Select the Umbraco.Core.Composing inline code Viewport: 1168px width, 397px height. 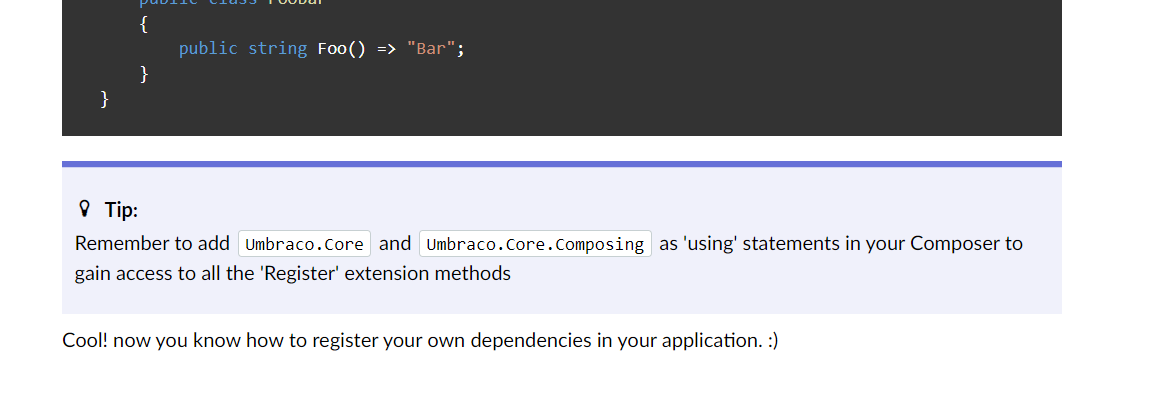(535, 244)
